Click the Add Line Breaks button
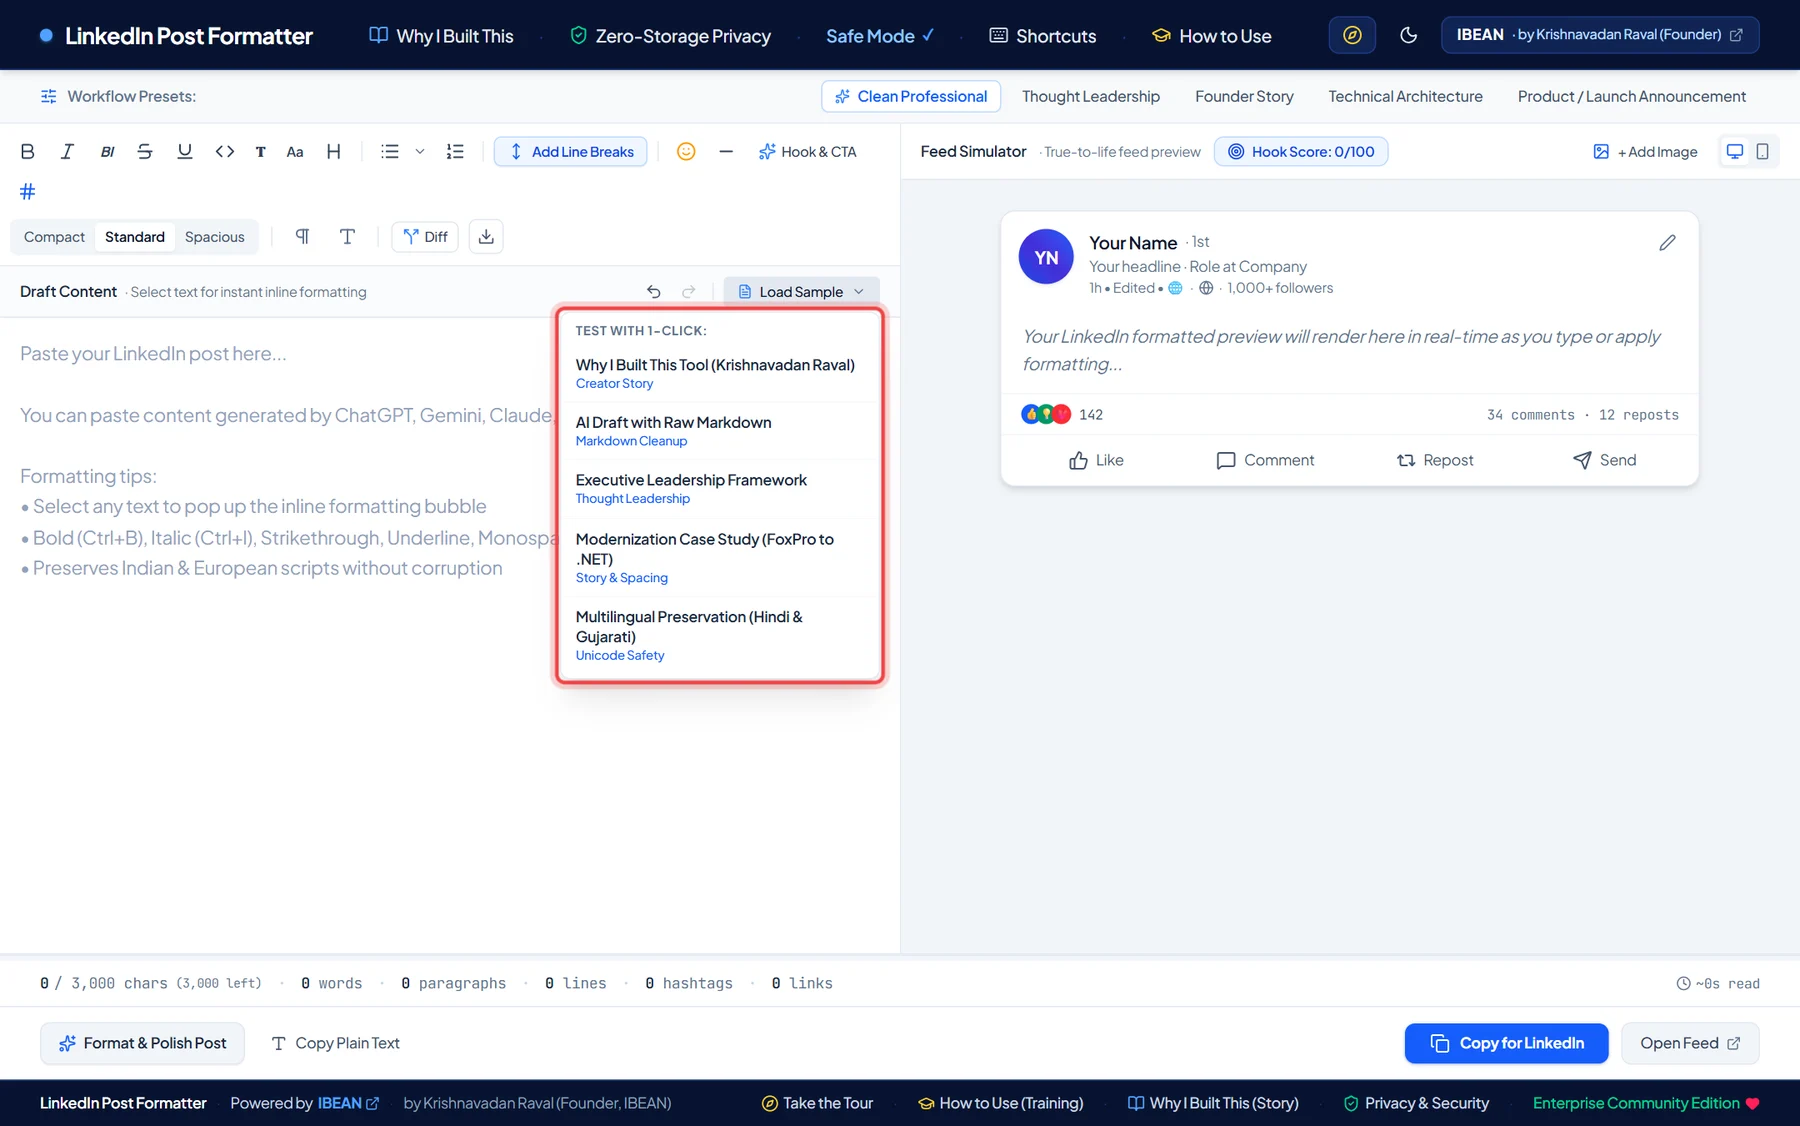Viewport: 1800px width, 1126px height. (x=571, y=152)
